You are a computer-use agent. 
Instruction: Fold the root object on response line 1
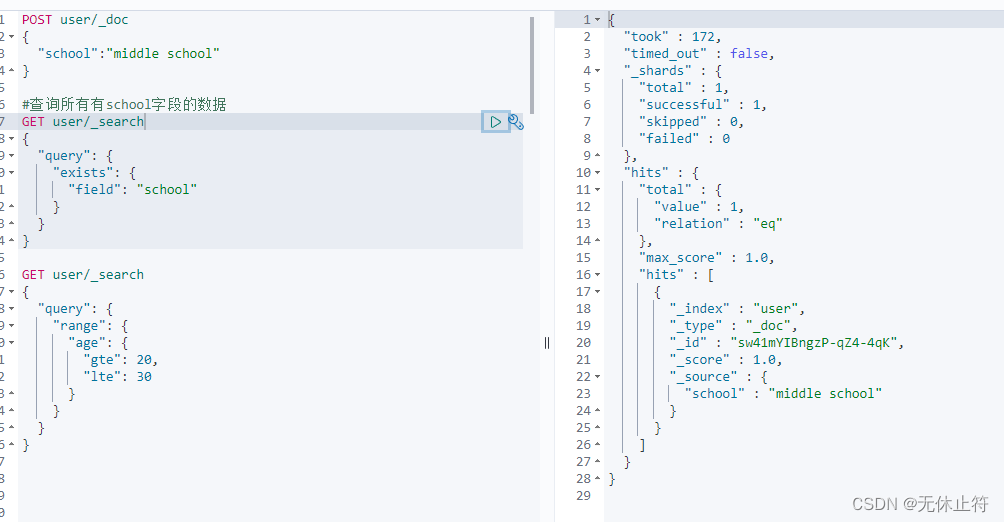coord(598,20)
